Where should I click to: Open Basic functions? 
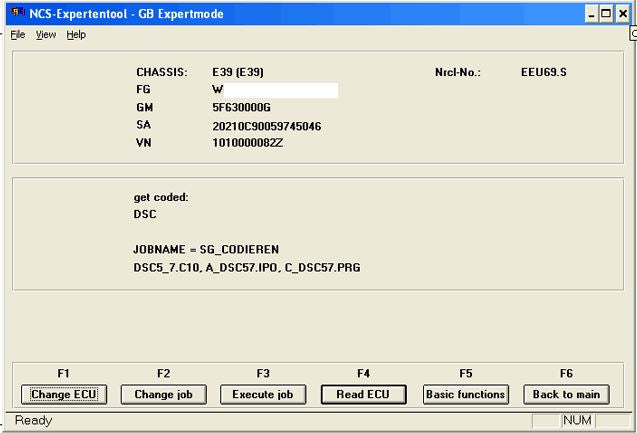(x=466, y=394)
